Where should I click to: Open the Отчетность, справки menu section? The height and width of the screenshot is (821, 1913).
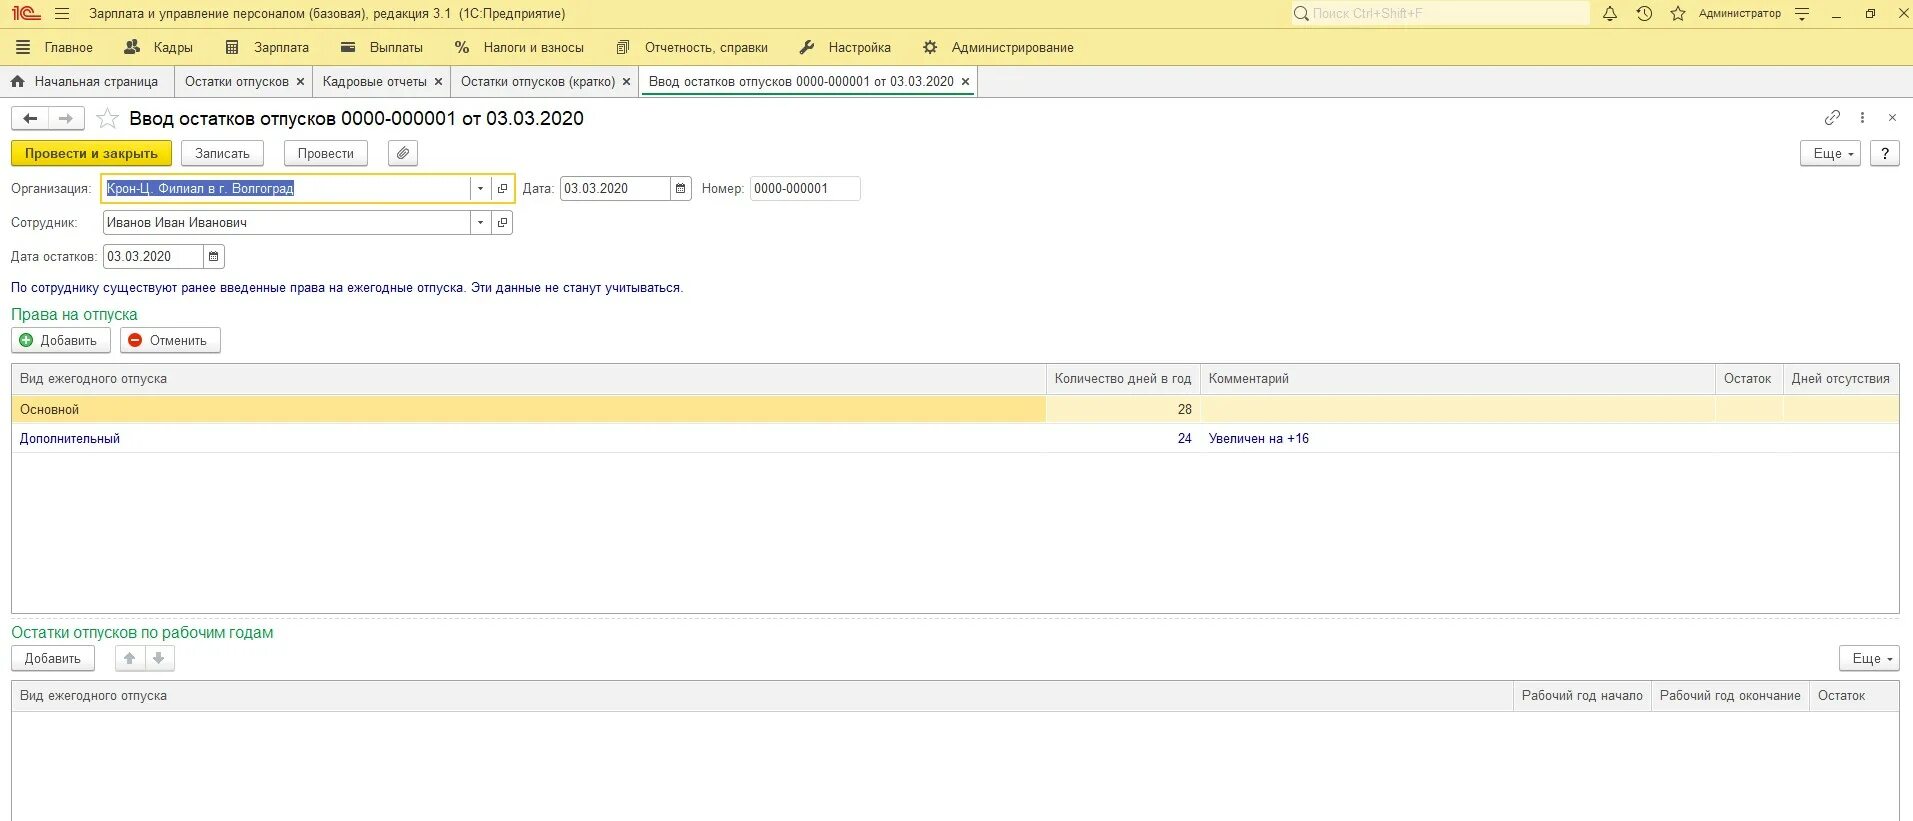point(692,47)
